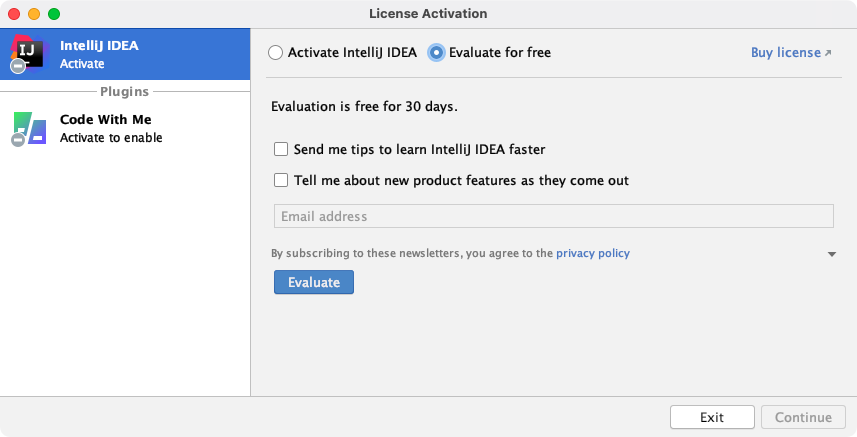The image size is (857, 437).
Task: Focus the Email address field
Action: point(554,216)
